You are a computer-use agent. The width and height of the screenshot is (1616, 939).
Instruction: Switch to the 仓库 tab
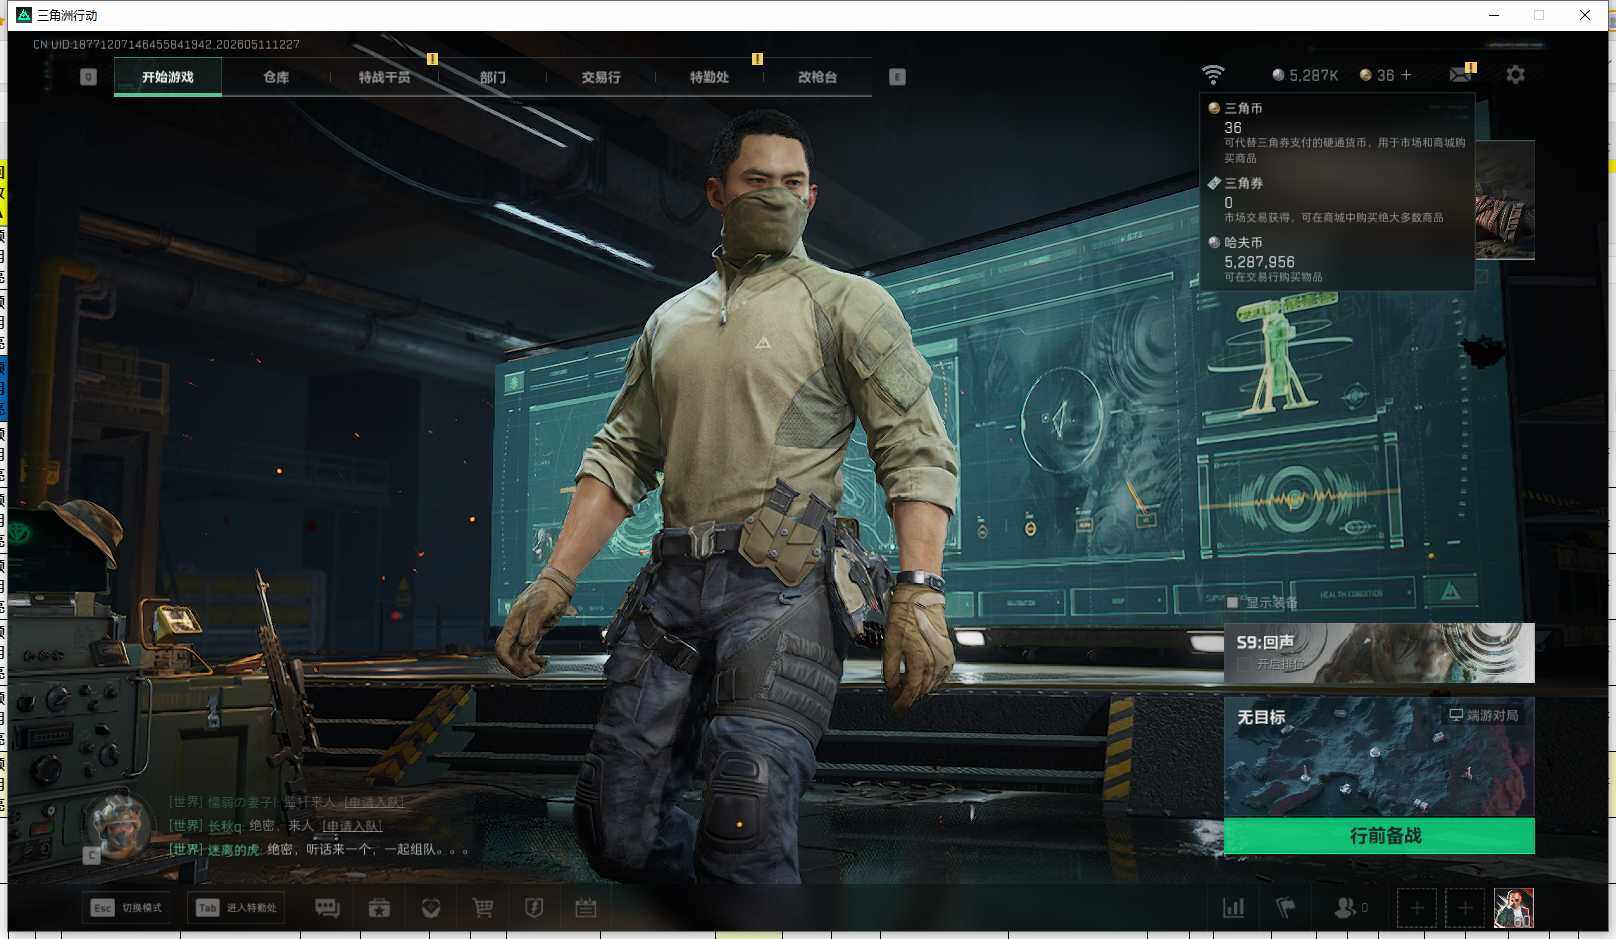tap(276, 77)
